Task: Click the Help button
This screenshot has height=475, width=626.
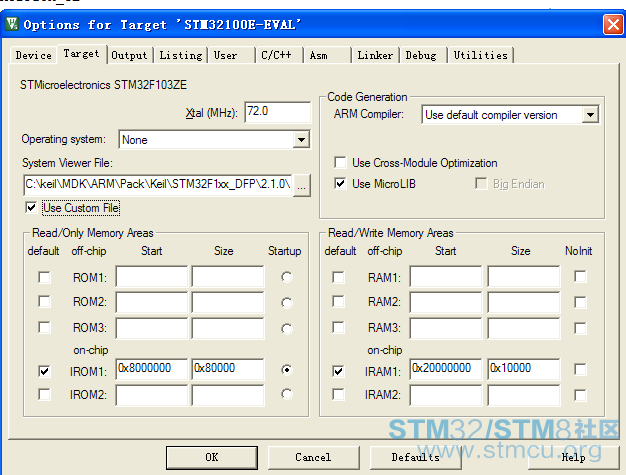Action: (574, 457)
